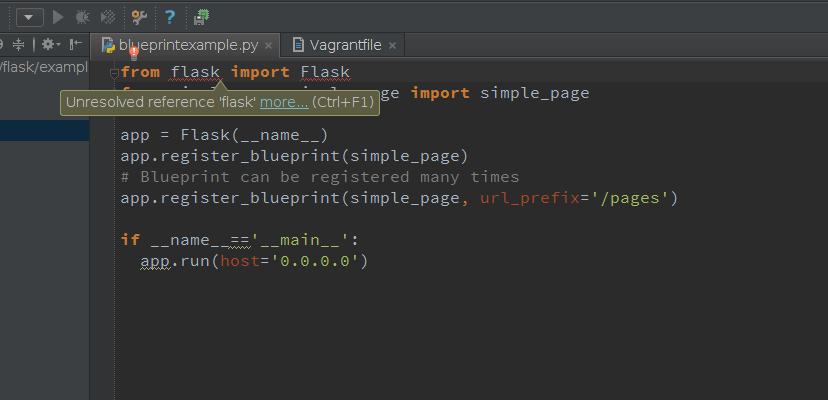Click the Run play button
Image resolution: width=828 pixels, height=400 pixels.
[x=58, y=17]
